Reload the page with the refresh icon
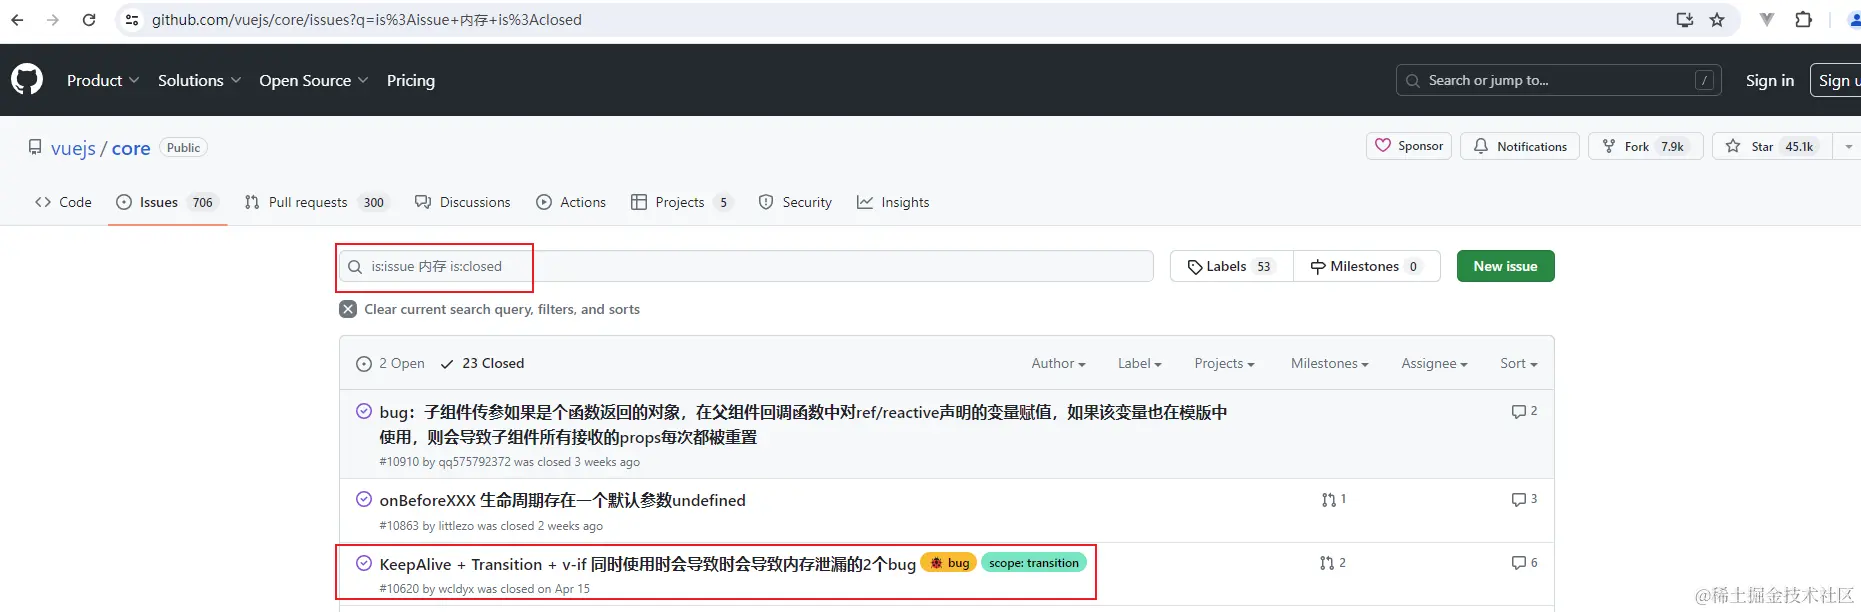This screenshot has width=1861, height=612. click(x=89, y=20)
